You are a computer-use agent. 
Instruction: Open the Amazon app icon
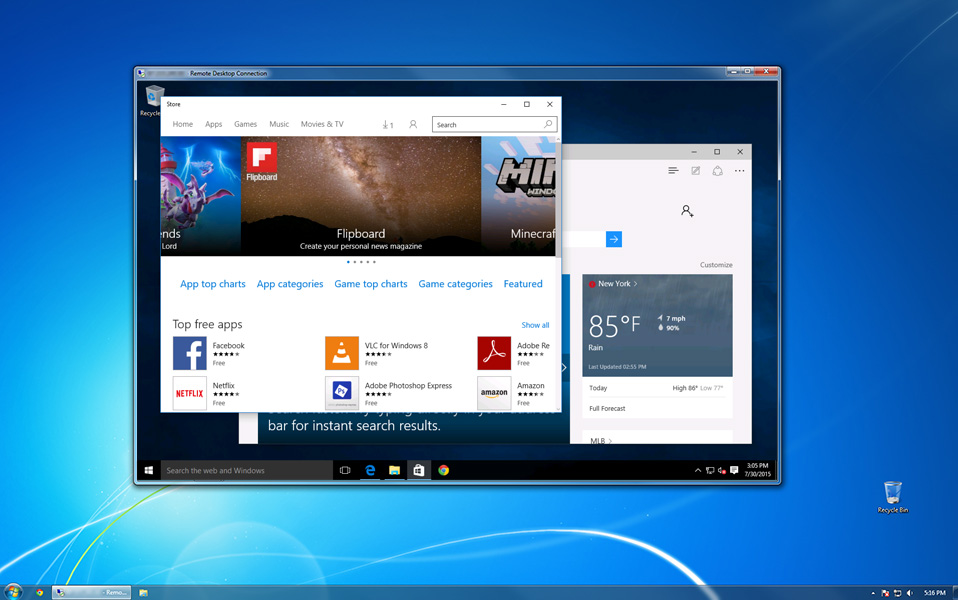click(x=494, y=393)
